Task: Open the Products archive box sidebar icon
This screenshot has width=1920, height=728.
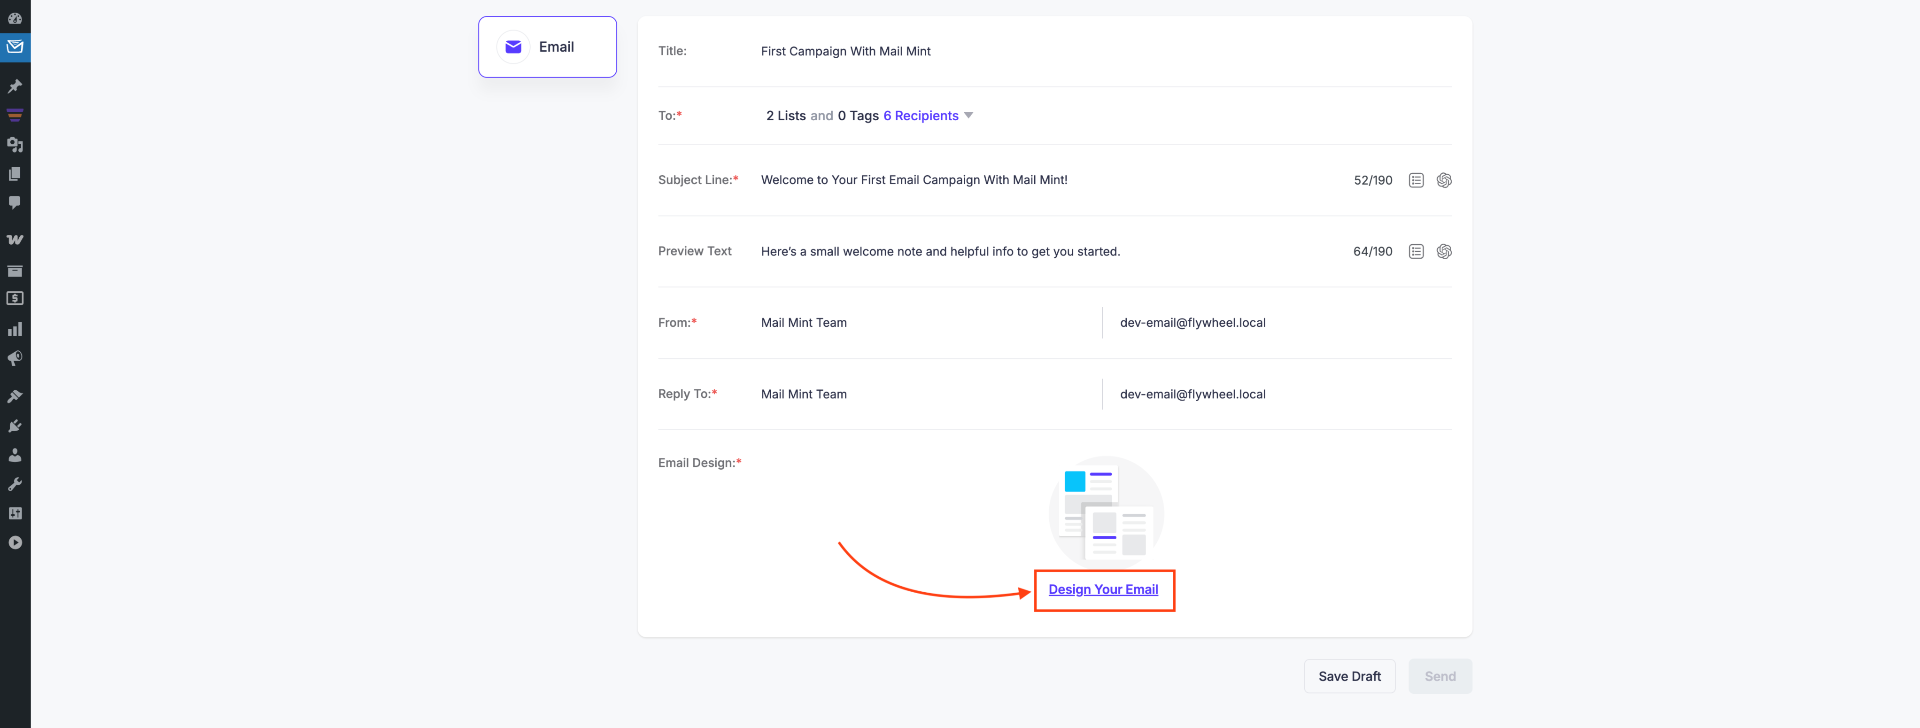Action: coord(15,270)
